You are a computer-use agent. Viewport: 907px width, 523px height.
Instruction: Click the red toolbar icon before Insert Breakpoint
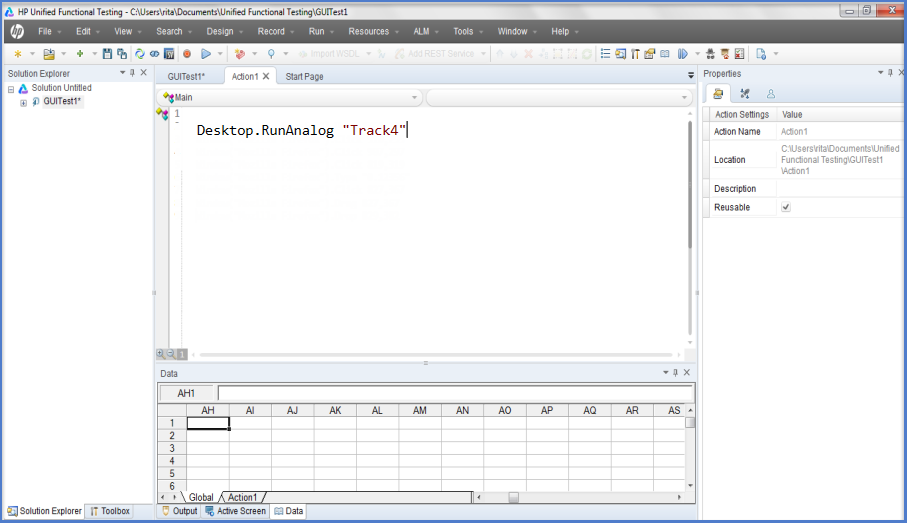click(x=239, y=54)
